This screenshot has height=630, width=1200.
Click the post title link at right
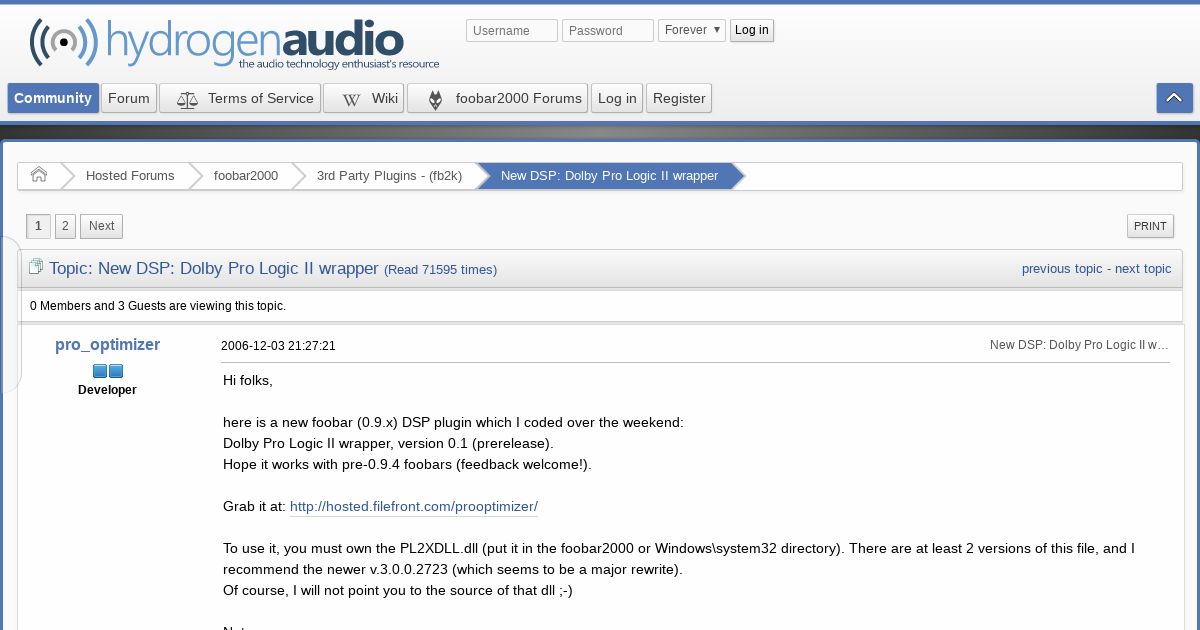pos(1079,345)
